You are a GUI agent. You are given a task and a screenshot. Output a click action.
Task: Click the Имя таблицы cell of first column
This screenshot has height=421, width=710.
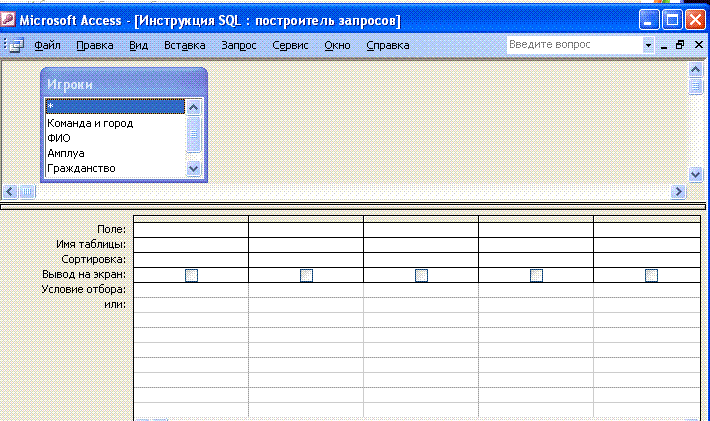point(191,244)
